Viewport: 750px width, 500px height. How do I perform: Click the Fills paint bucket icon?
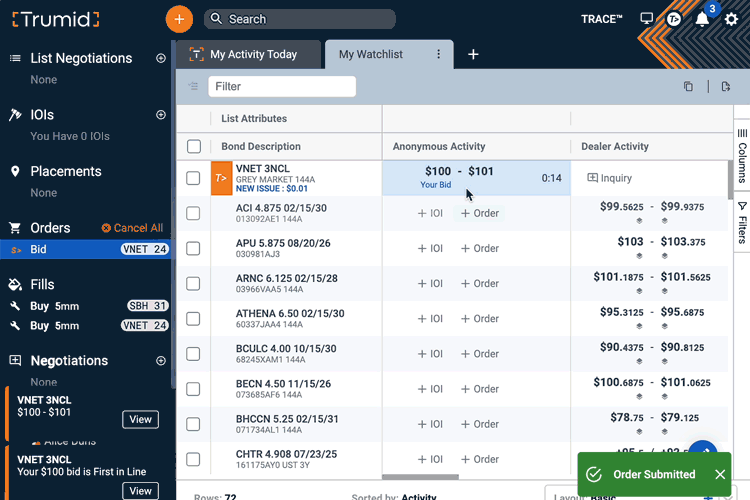tap(15, 284)
